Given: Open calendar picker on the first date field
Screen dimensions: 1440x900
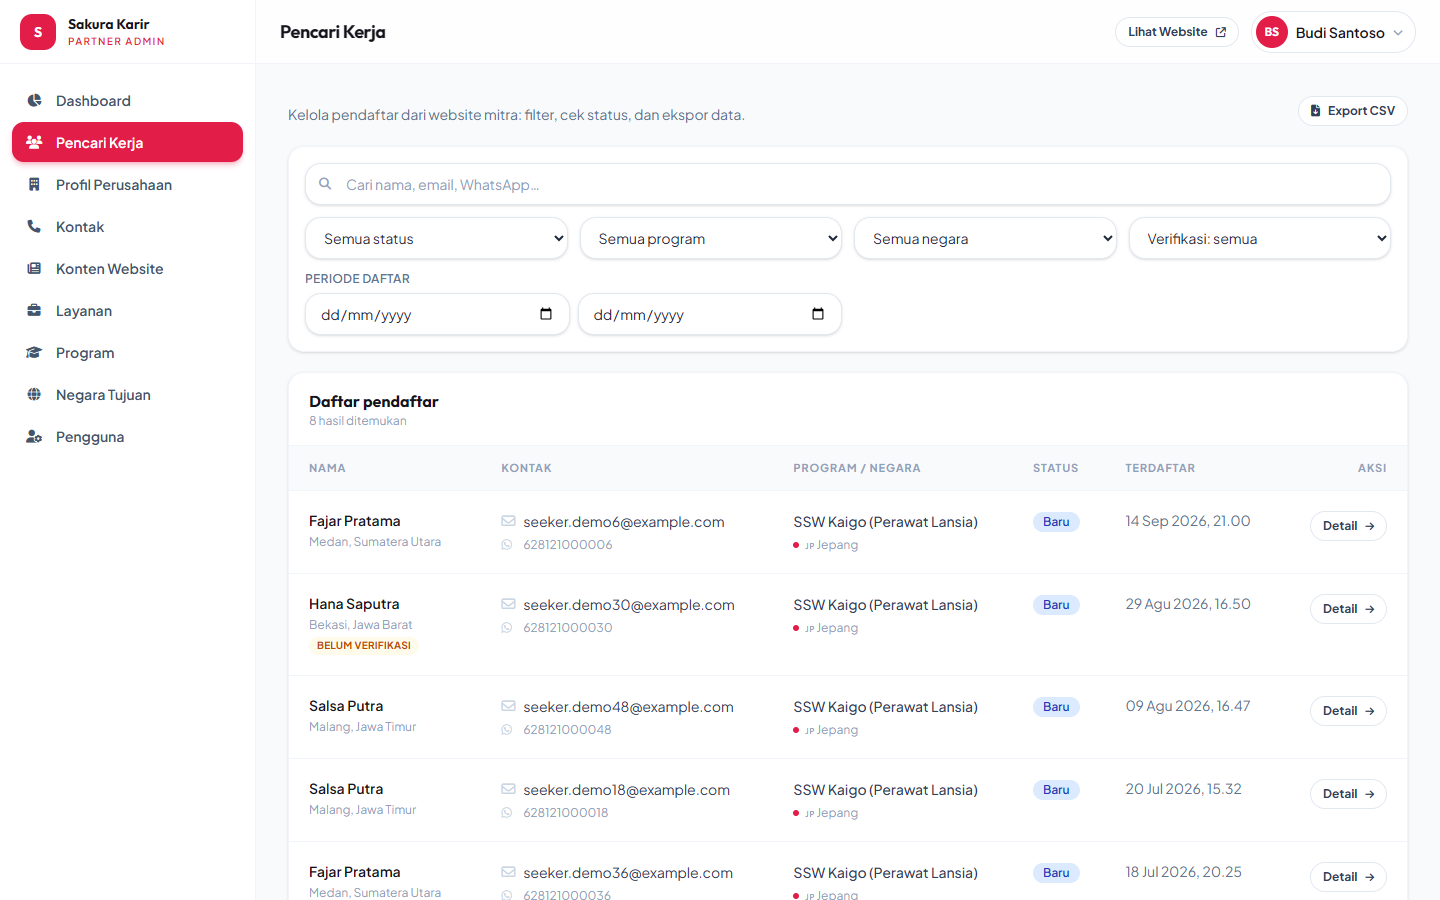Looking at the screenshot, I should tap(546, 314).
